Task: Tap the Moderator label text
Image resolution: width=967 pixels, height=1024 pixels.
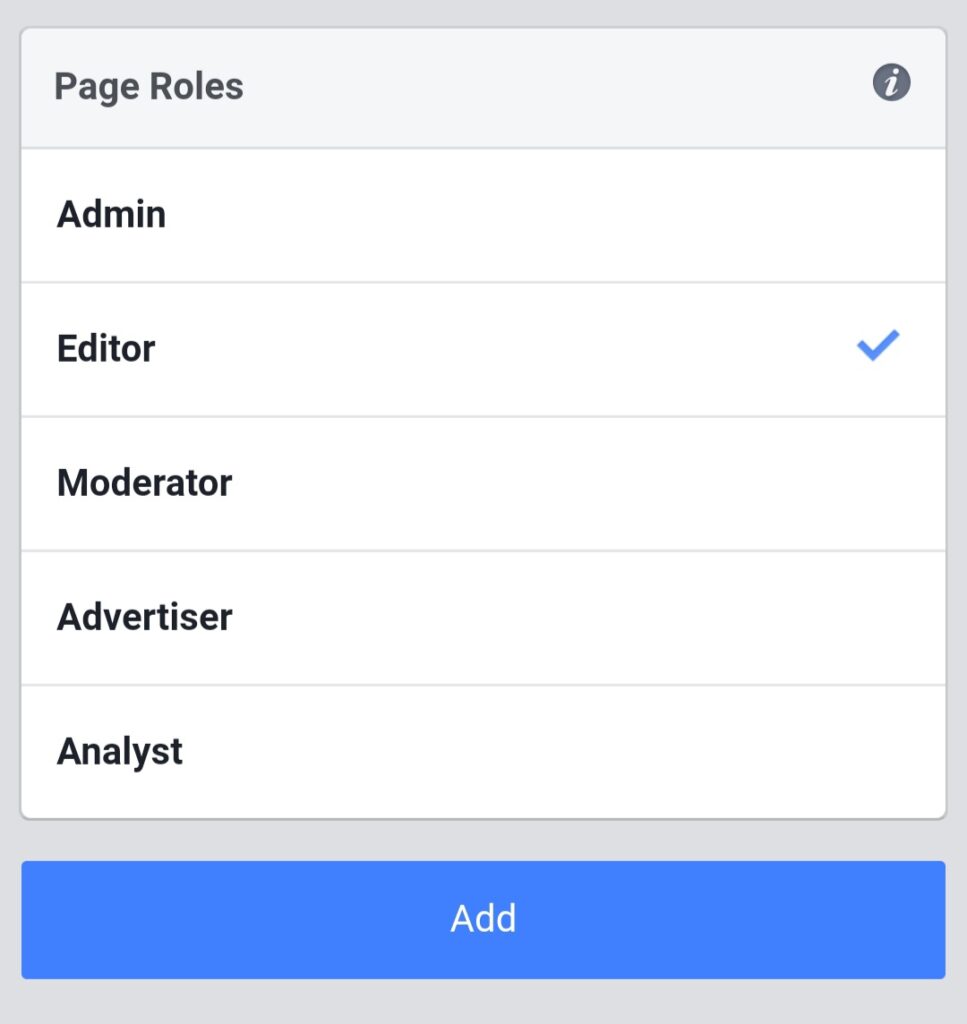Action: (144, 483)
